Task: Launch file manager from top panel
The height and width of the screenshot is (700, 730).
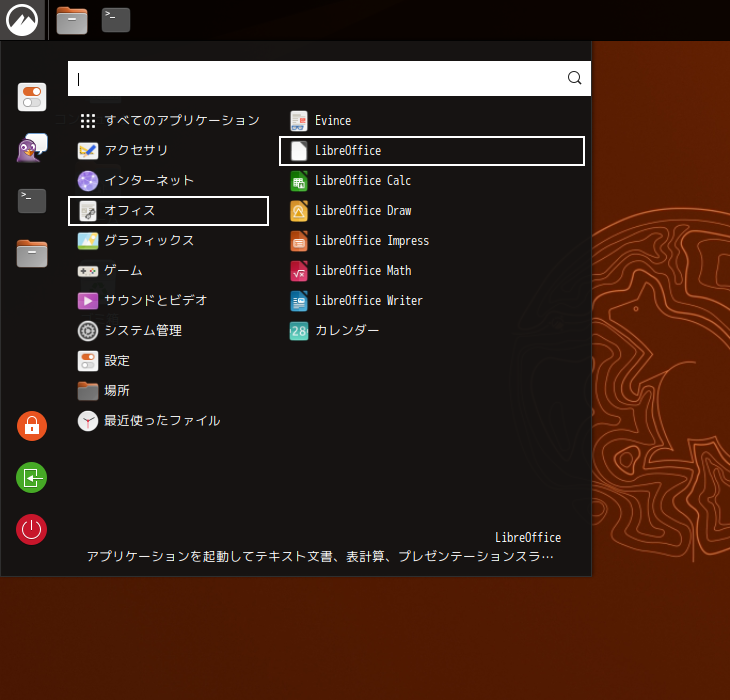Action: [72, 20]
